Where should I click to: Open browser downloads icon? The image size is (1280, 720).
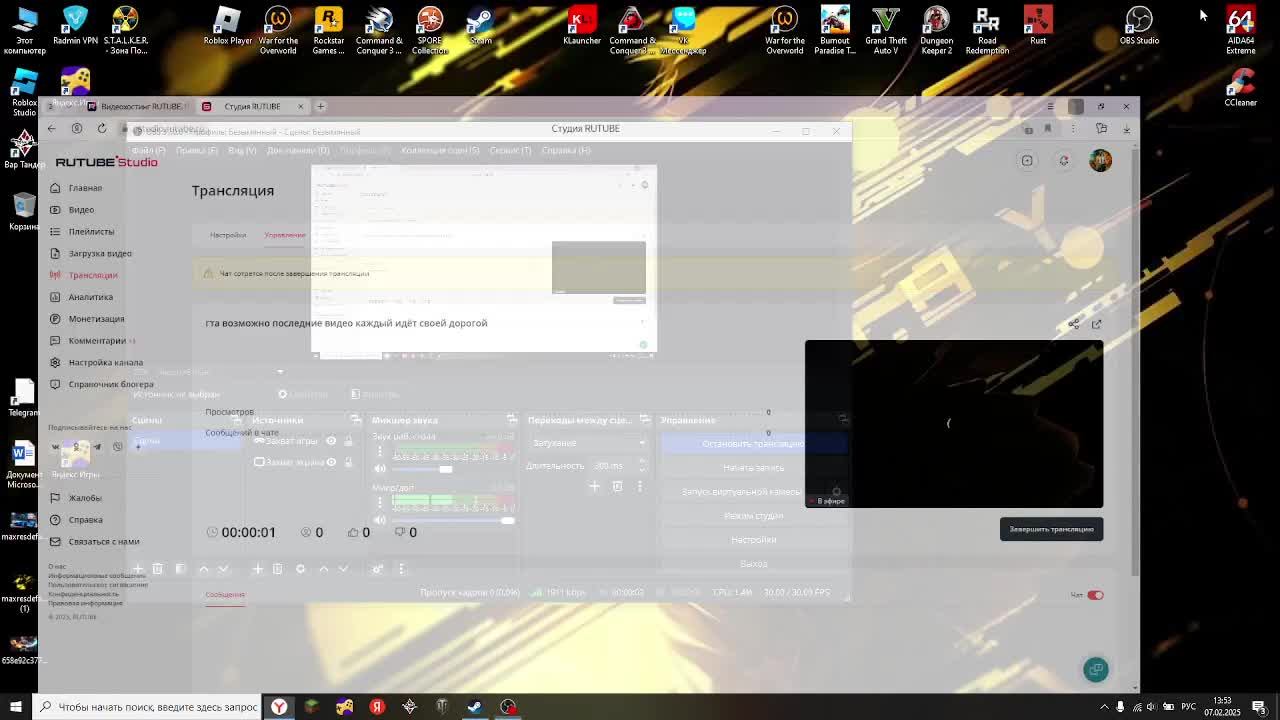[x=1126, y=128]
